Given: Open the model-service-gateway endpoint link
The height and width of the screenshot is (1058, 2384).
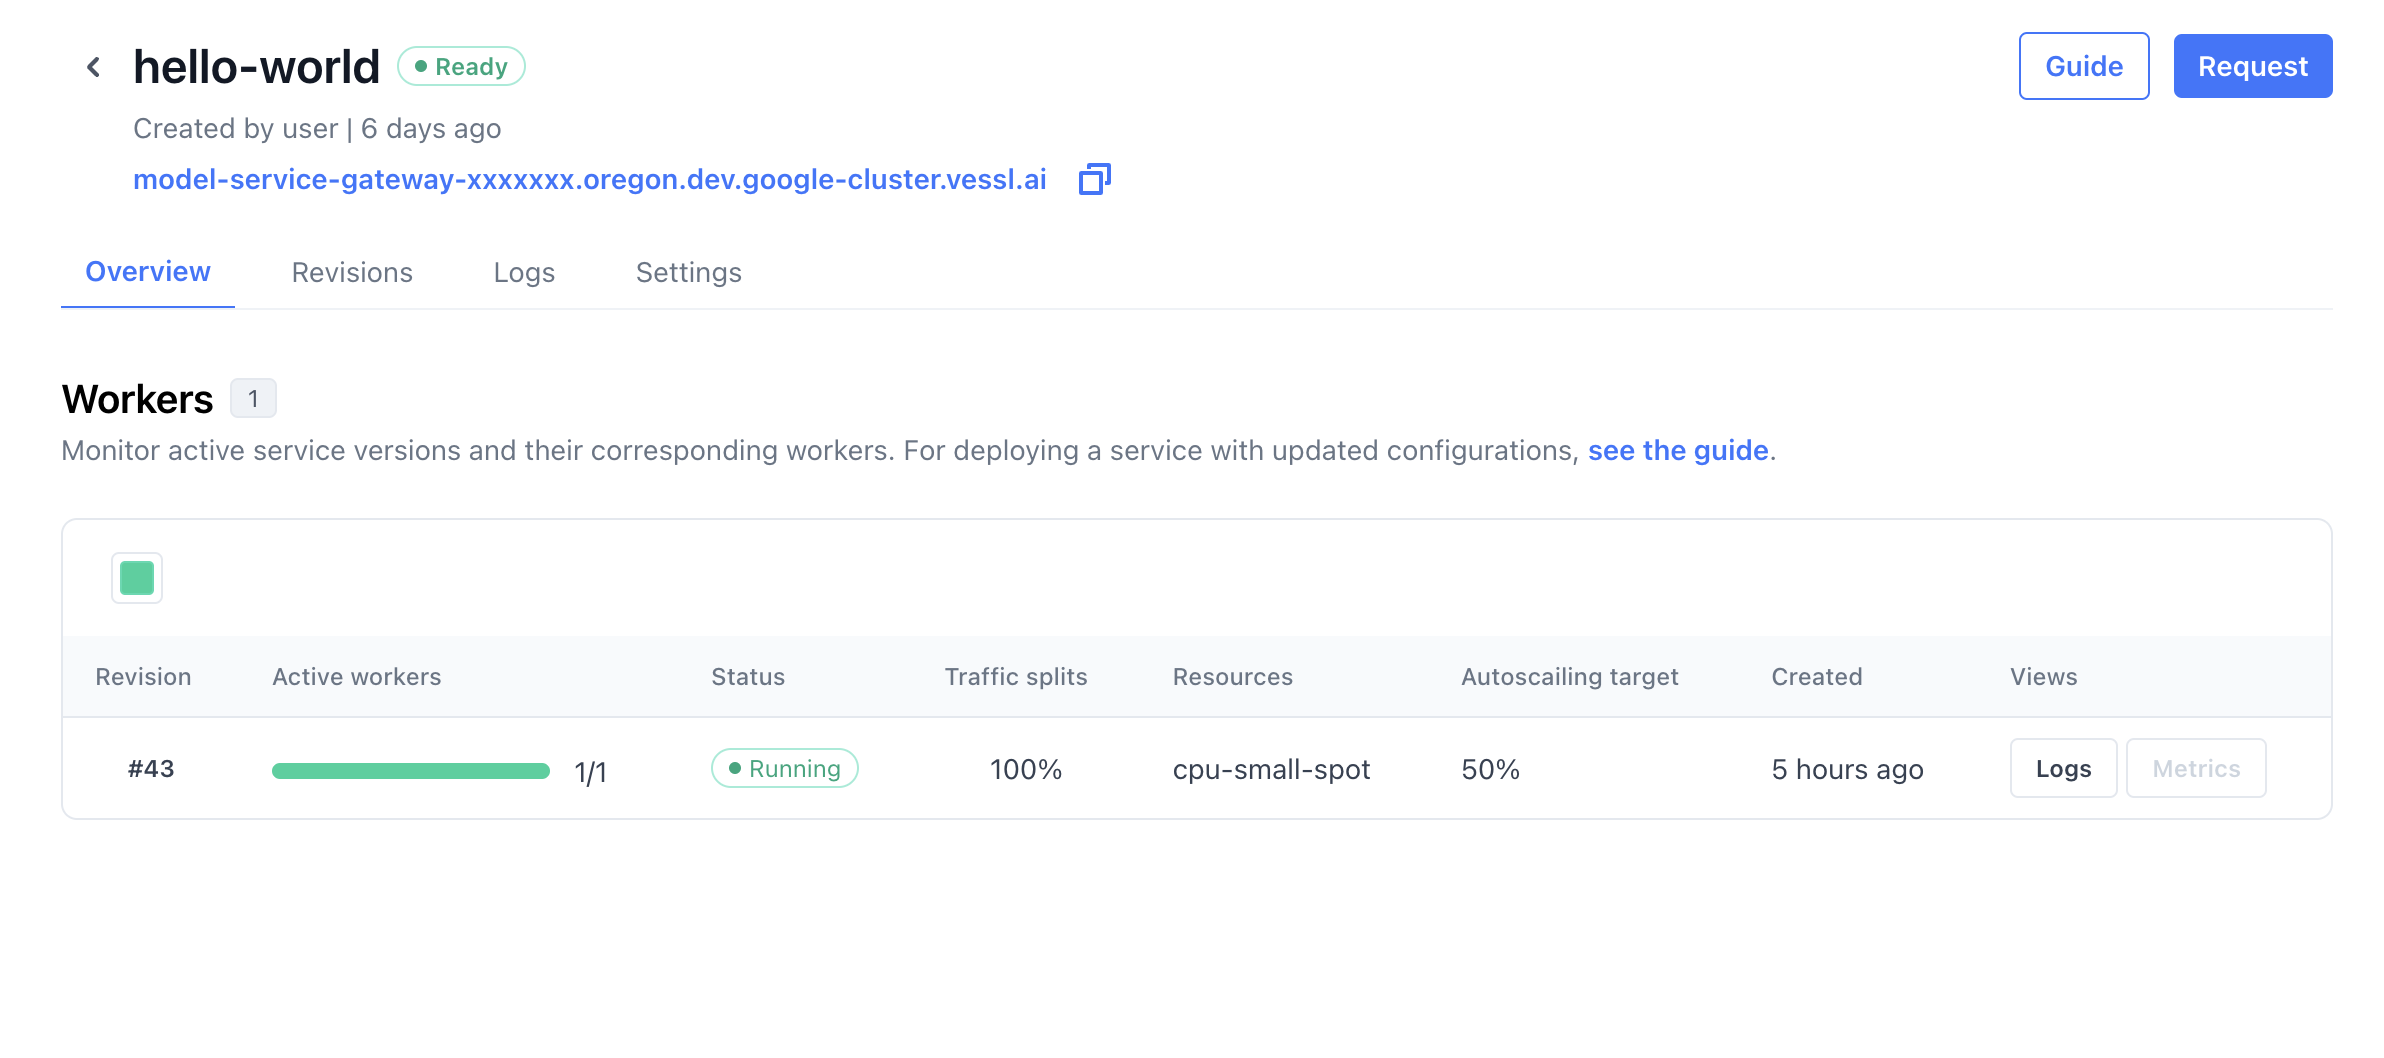Looking at the screenshot, I should pos(590,180).
